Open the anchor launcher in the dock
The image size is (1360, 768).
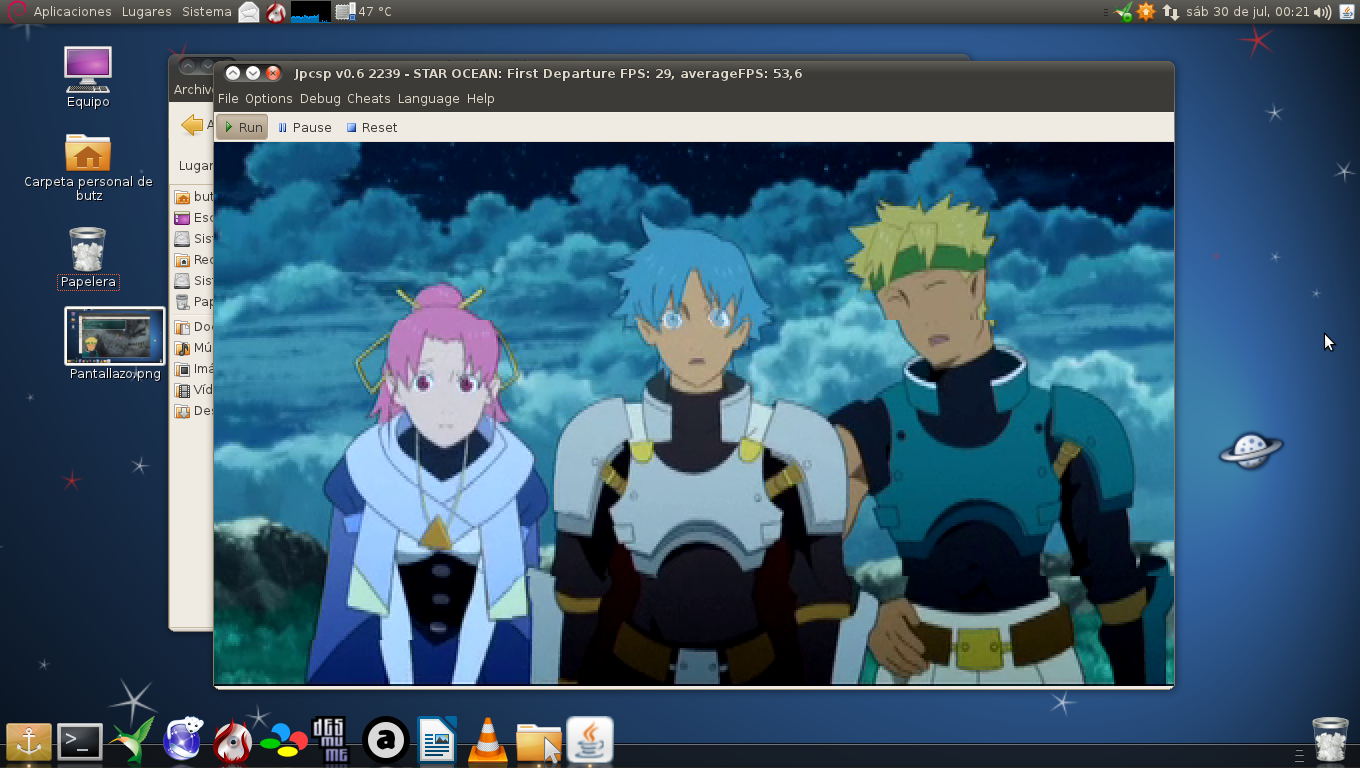(x=28, y=742)
